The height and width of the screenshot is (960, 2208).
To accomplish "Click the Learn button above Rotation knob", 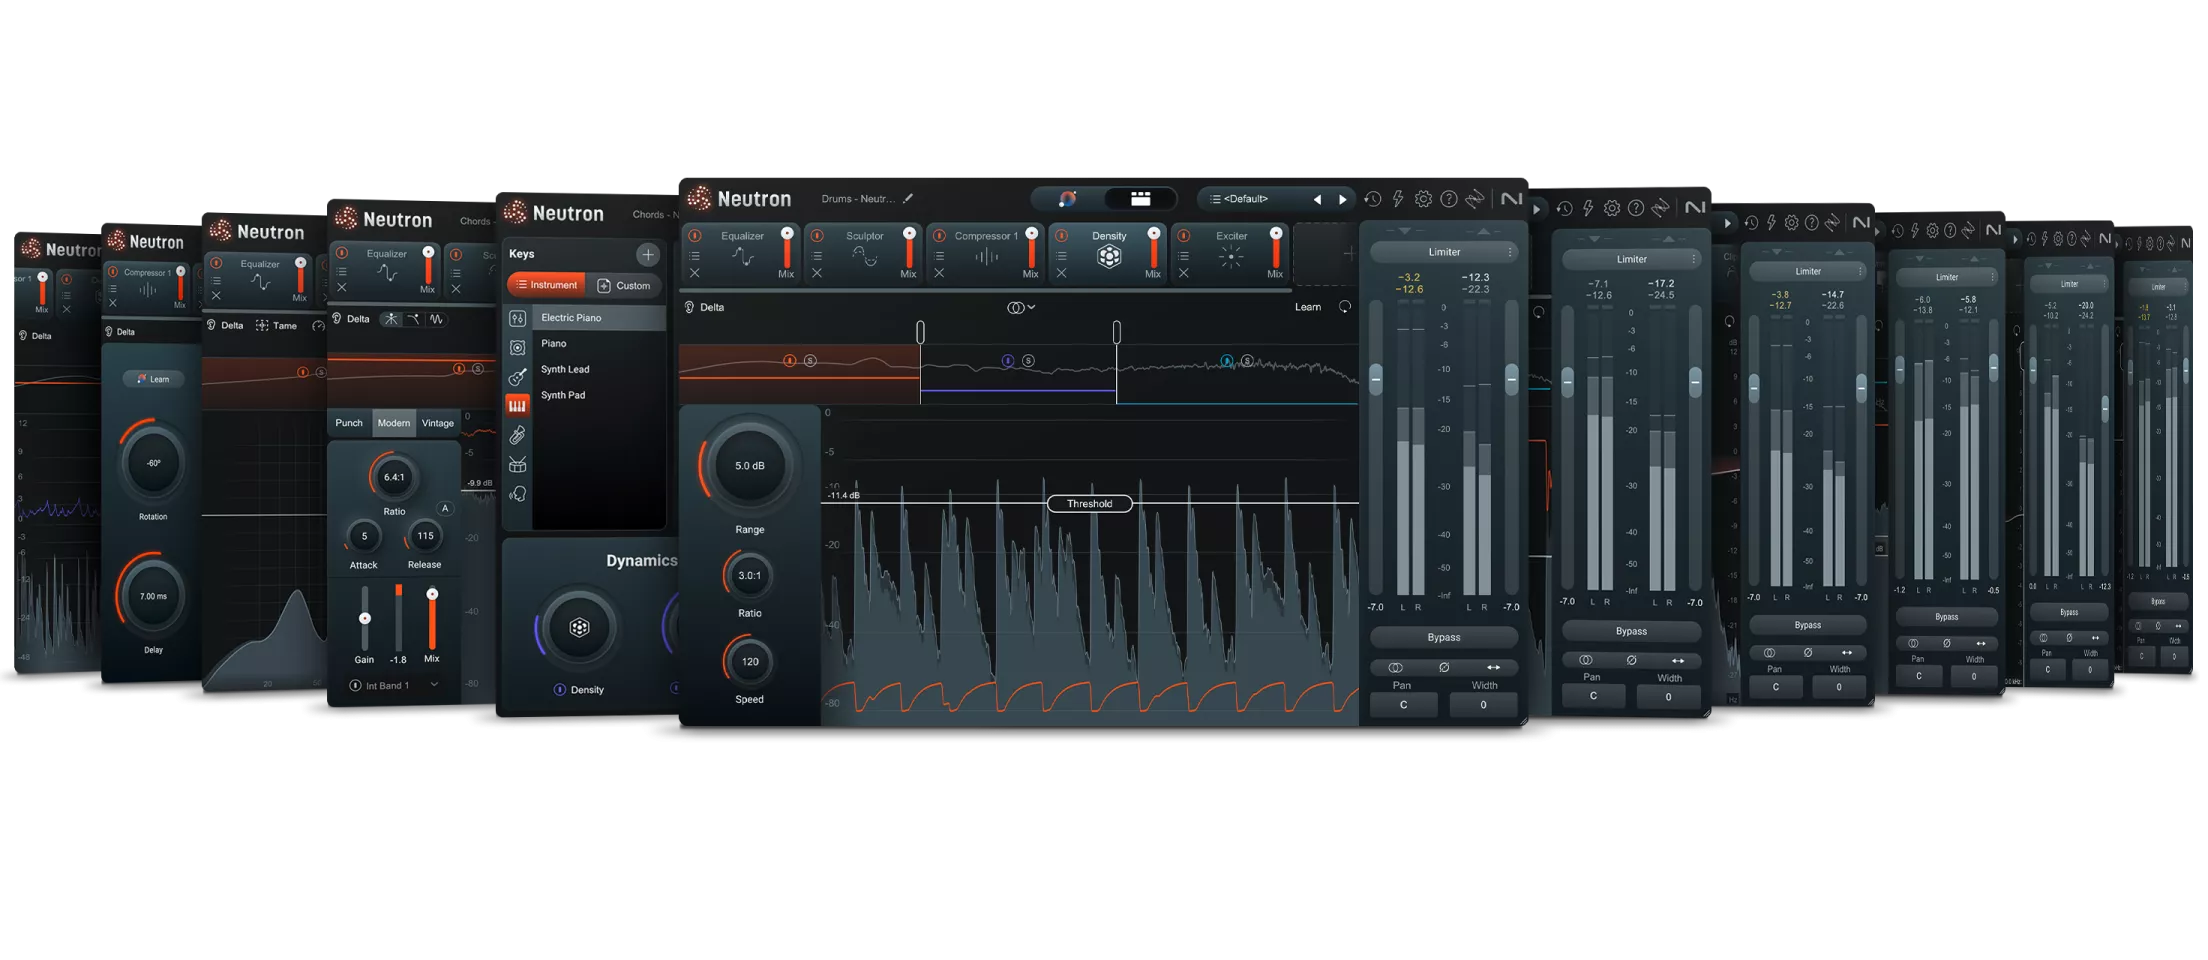I will [x=153, y=379].
